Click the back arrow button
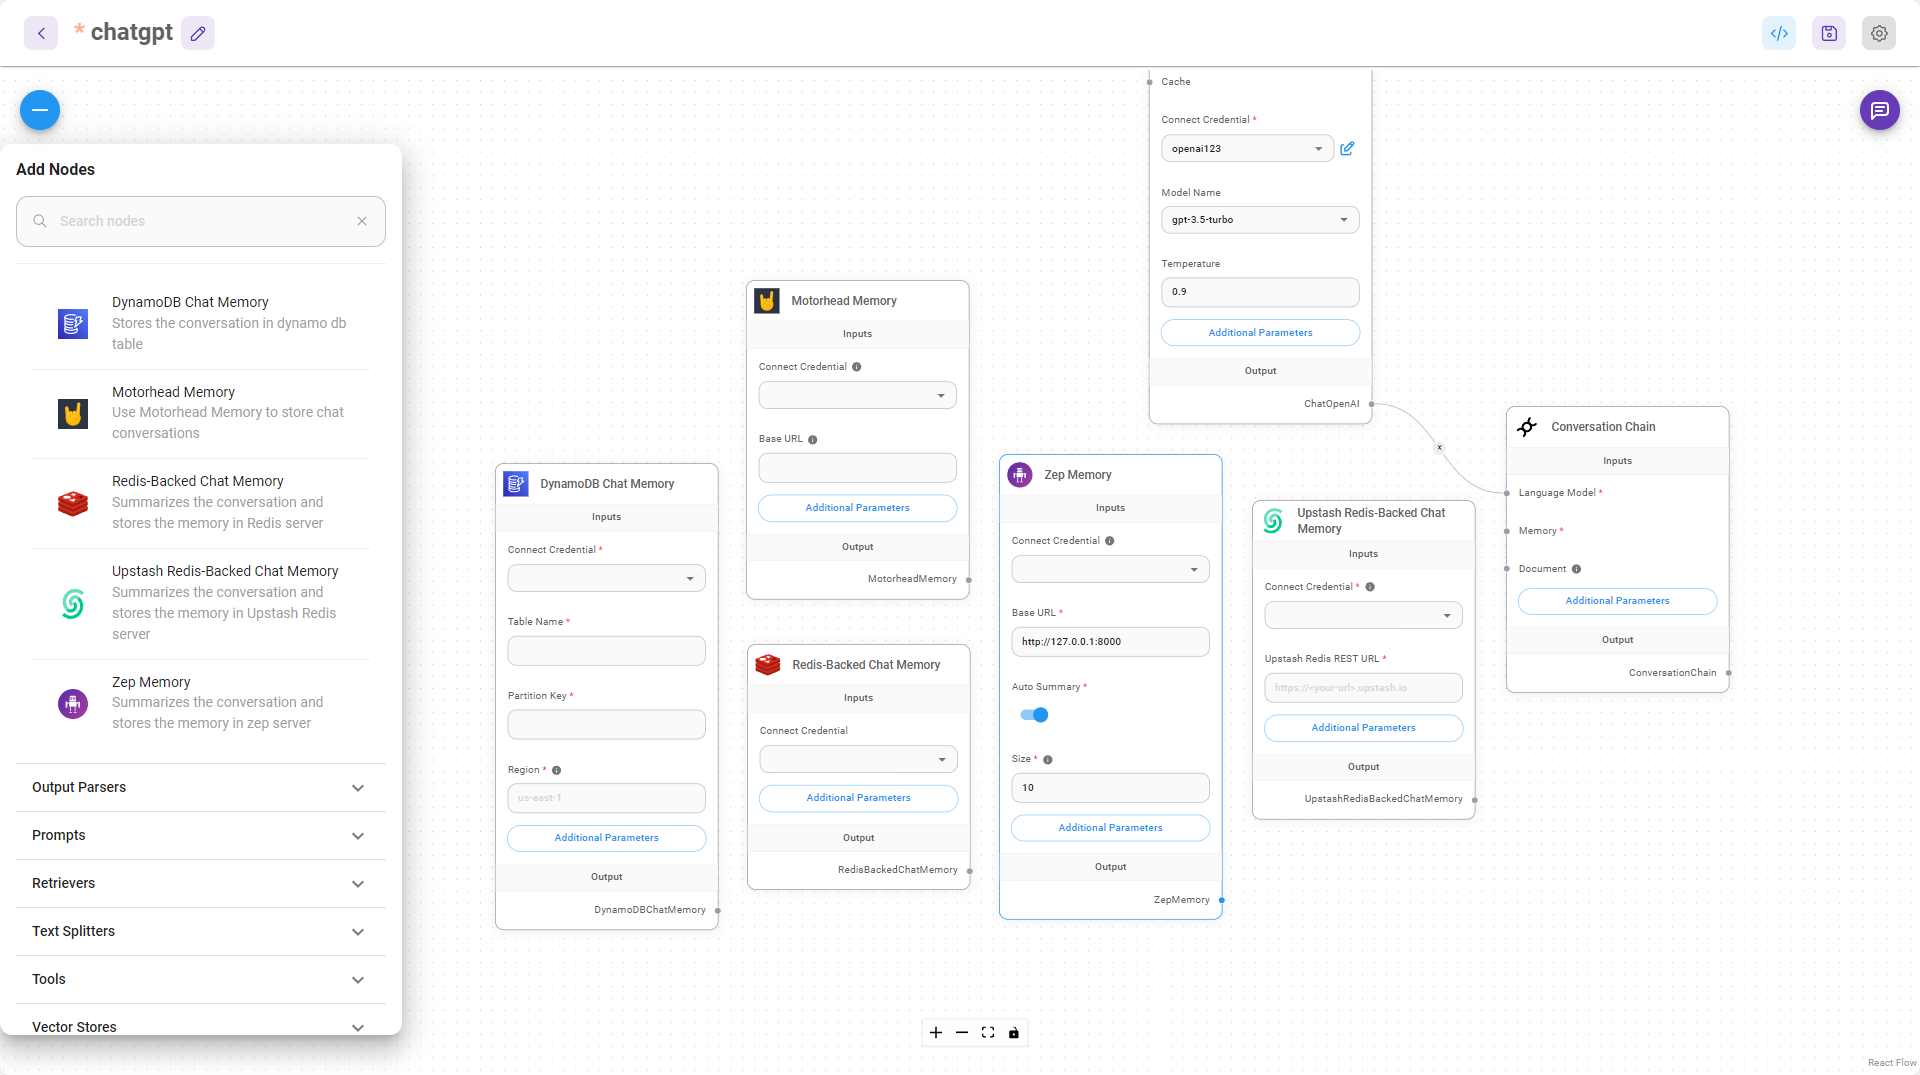Image resolution: width=1920 pixels, height=1075 pixels. tap(41, 33)
